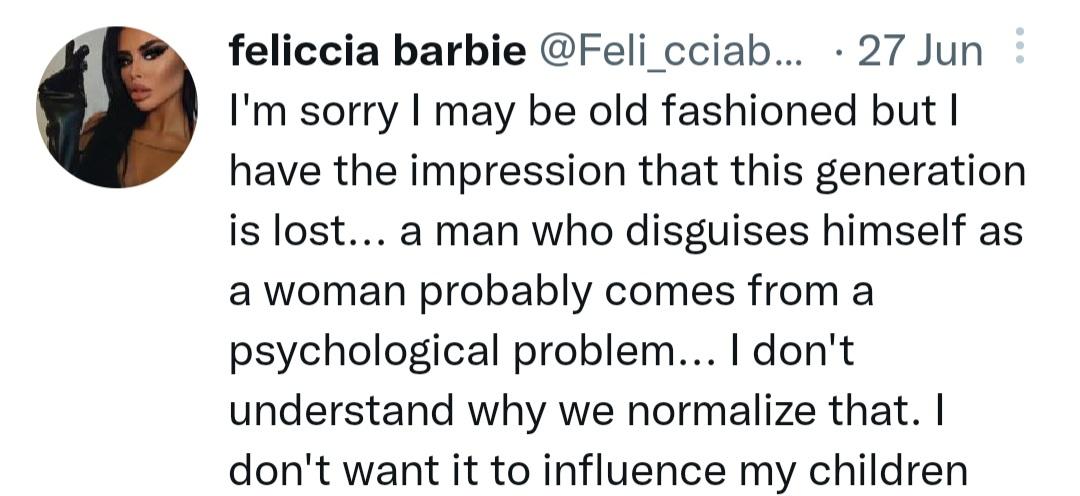Open the tweet via the 27 Jun timestamp

919,49
